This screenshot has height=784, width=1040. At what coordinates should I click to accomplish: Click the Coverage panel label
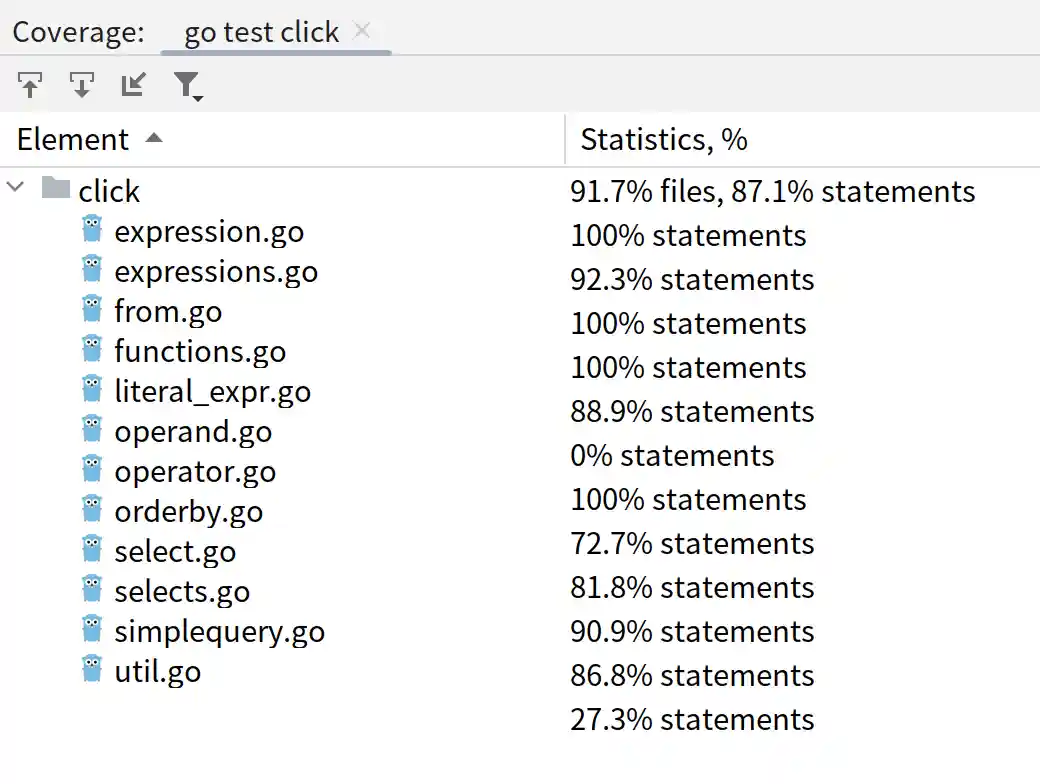[x=78, y=32]
